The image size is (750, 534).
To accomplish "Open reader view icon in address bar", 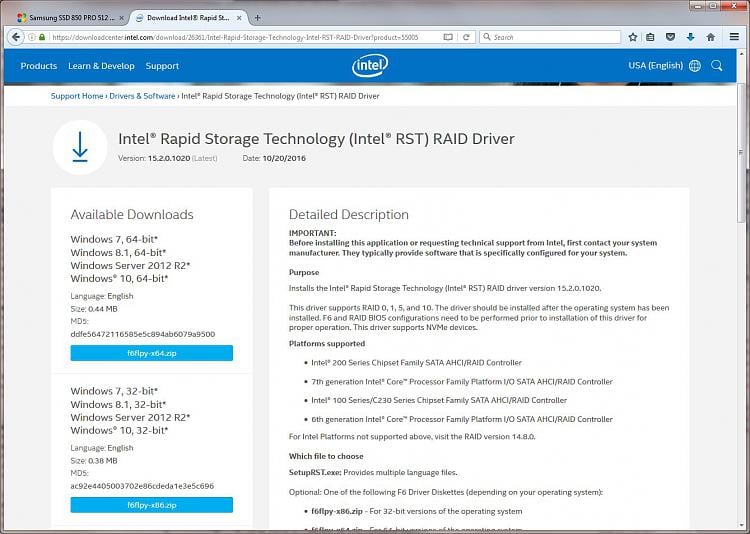I will click(448, 37).
